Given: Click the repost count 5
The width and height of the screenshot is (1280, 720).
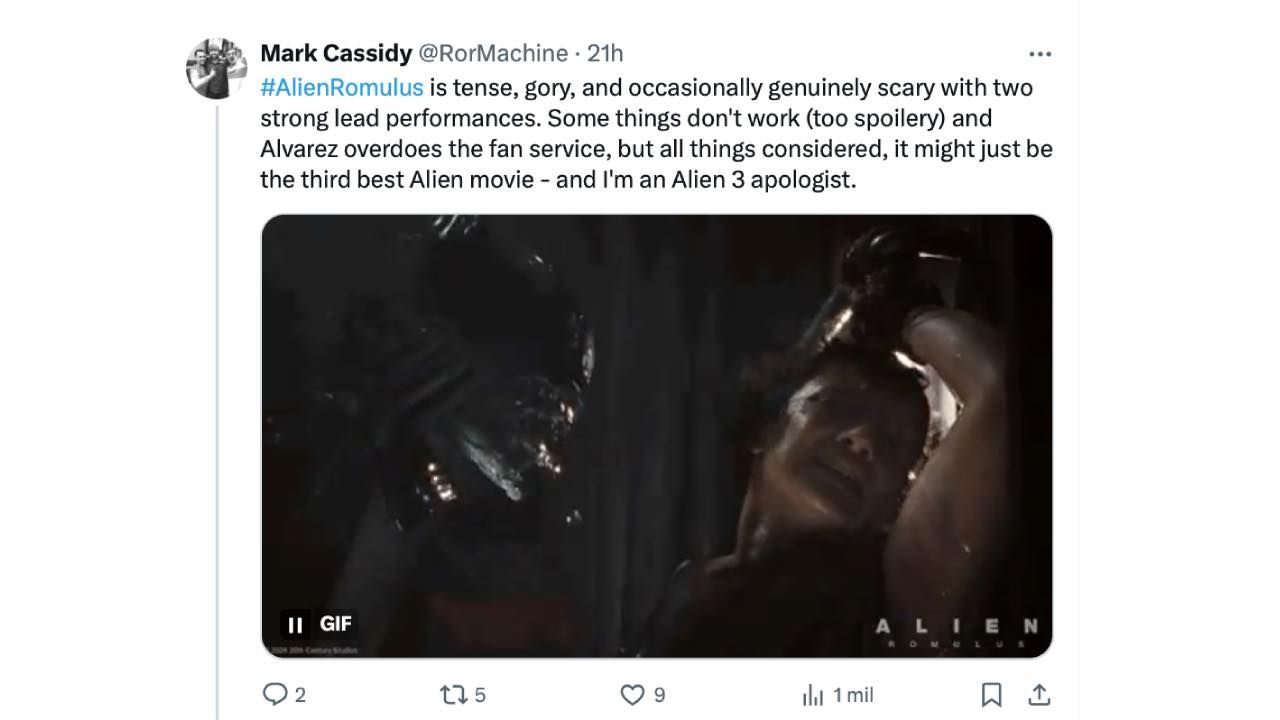Looking at the screenshot, I should 480,695.
